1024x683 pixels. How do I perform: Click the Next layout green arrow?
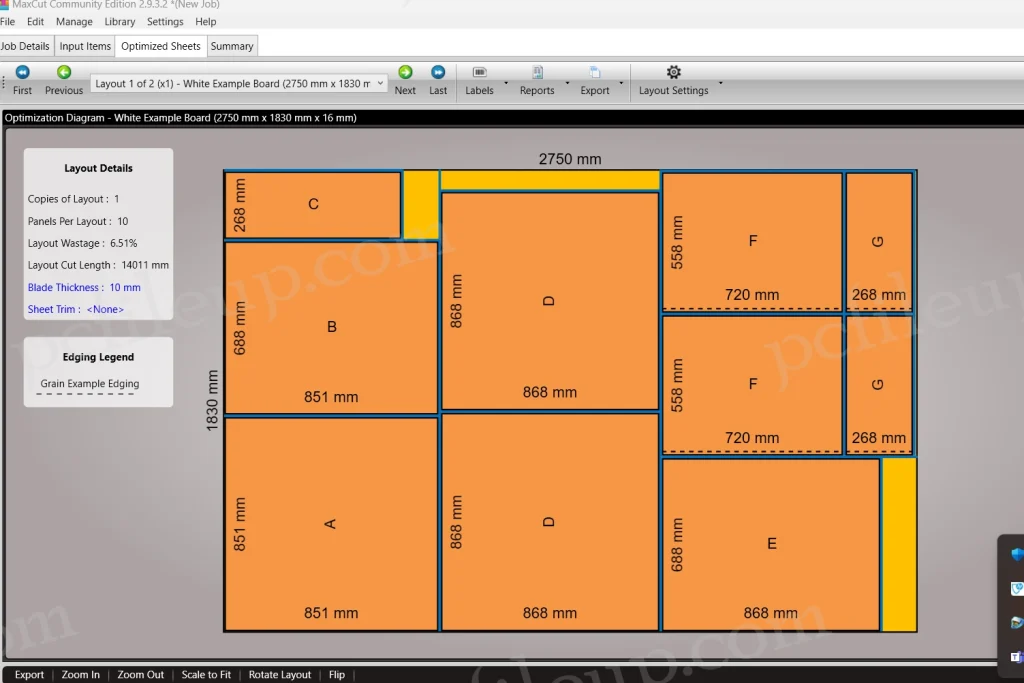405,72
